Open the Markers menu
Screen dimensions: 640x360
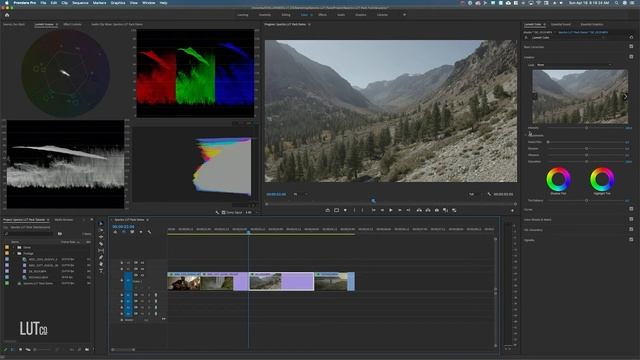99,3
